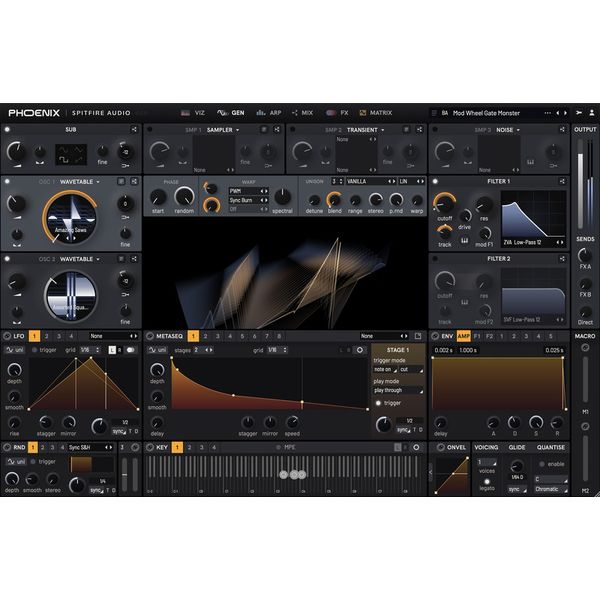Screen dimensions: 600x600
Task: Switch to the GEN page
Action: click(x=231, y=113)
